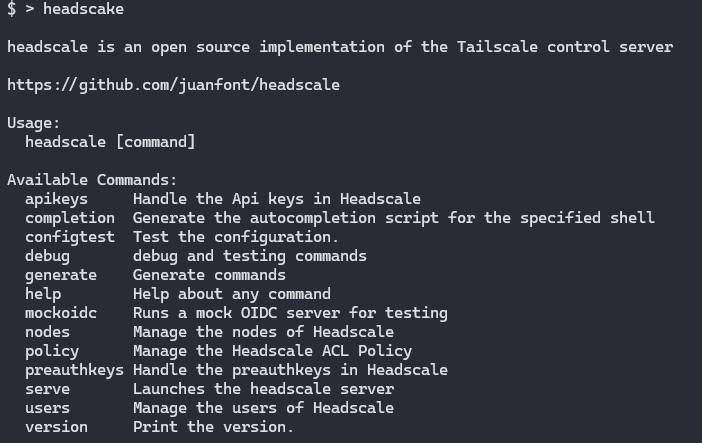Select the 'serve' command name
Viewport: 702px width, 443px height.
[47, 389]
